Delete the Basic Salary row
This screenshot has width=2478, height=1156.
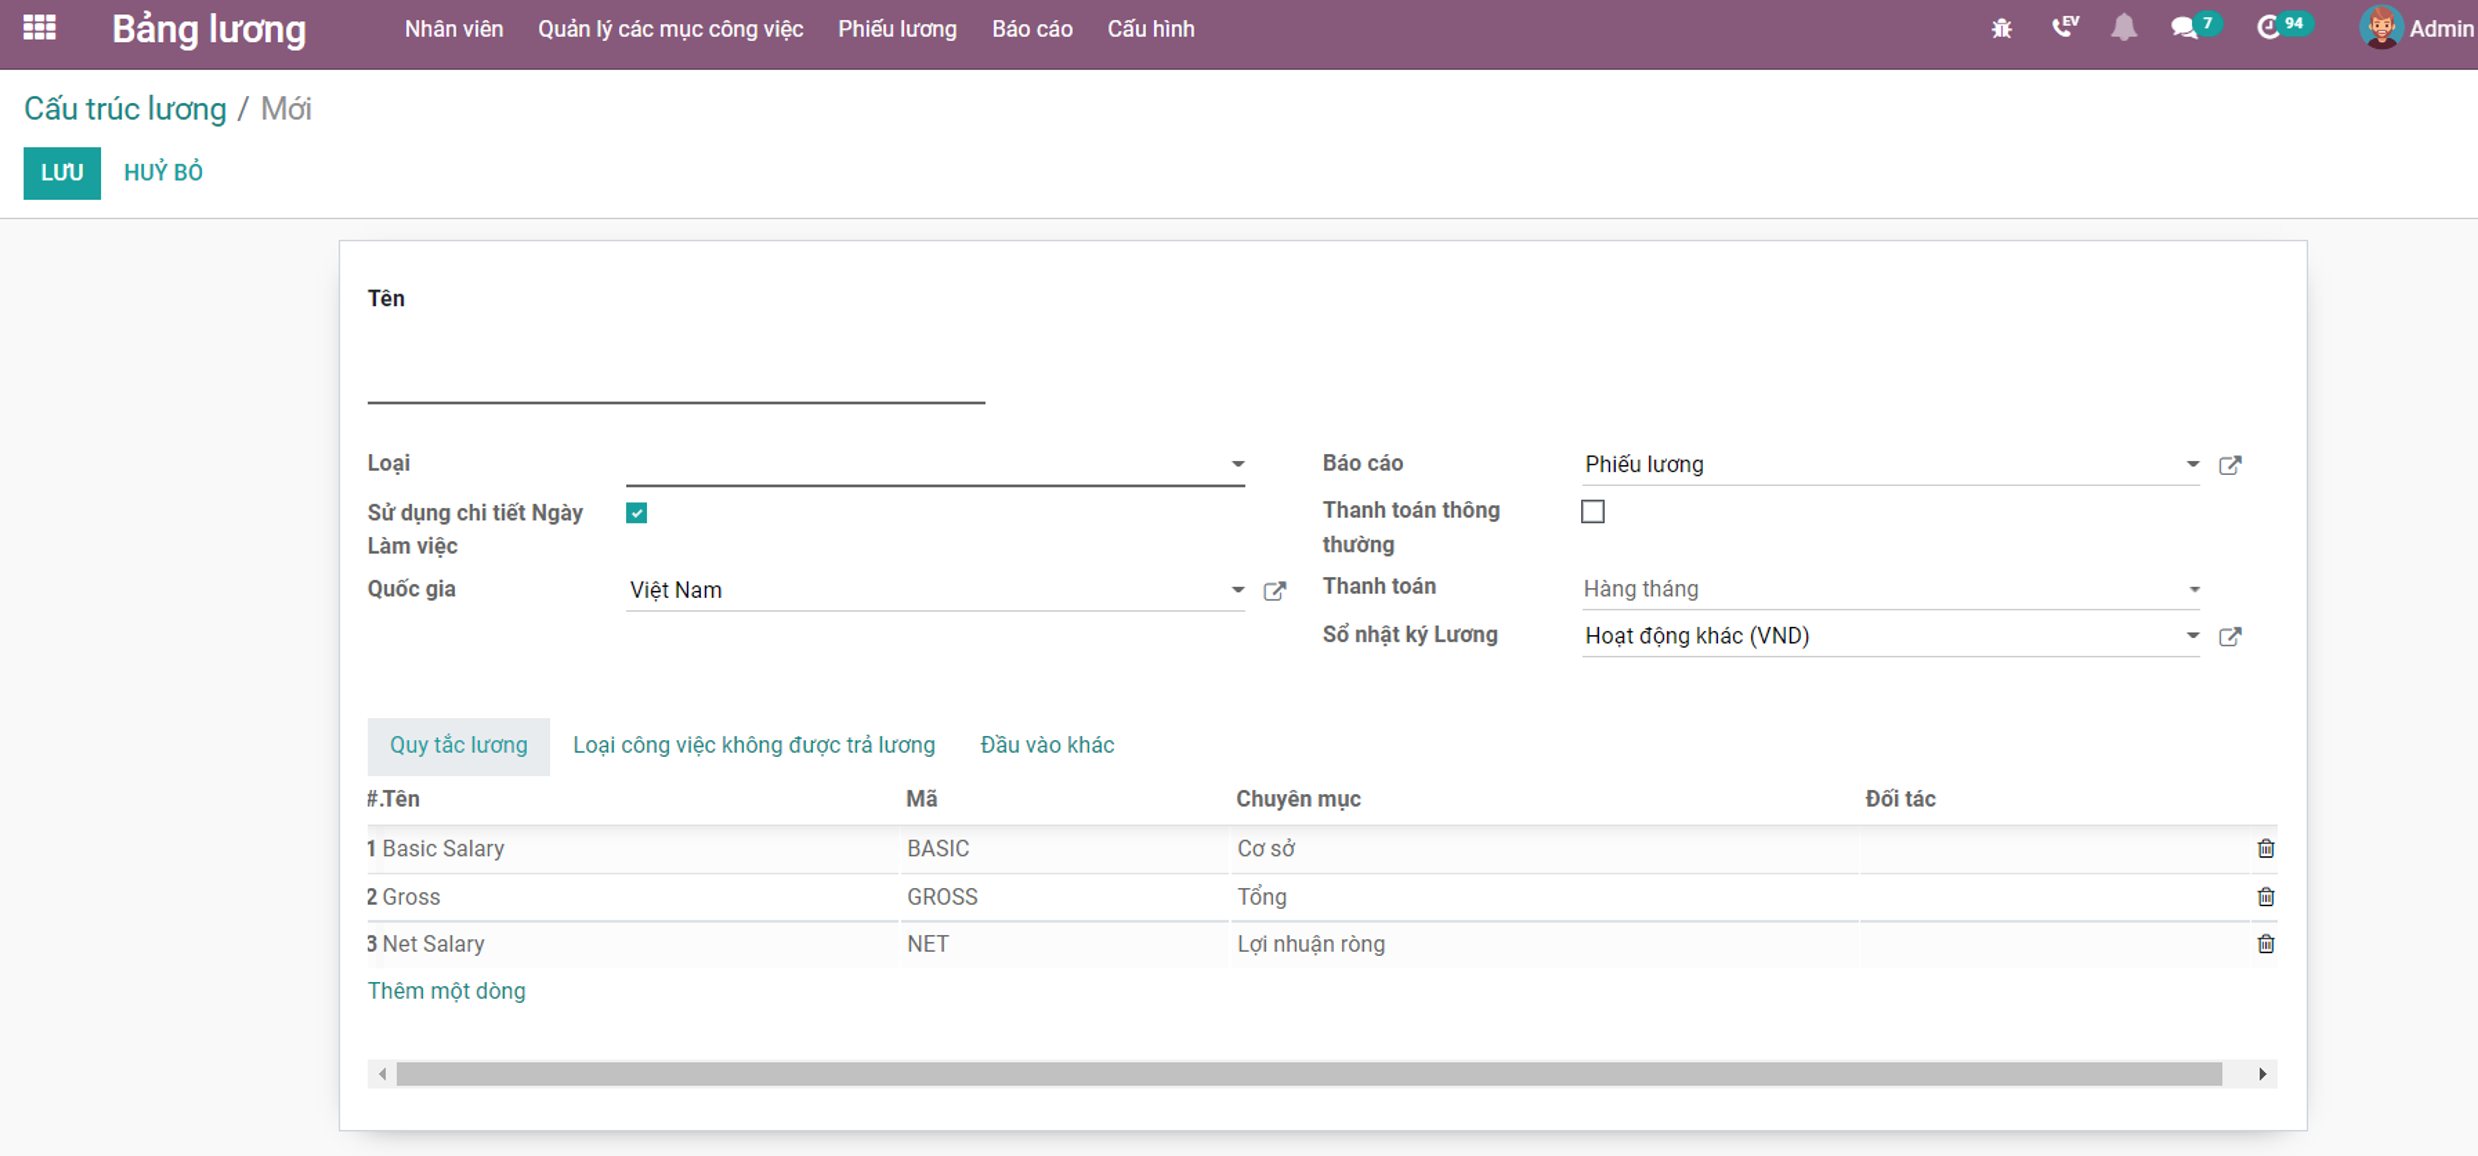(x=2265, y=849)
